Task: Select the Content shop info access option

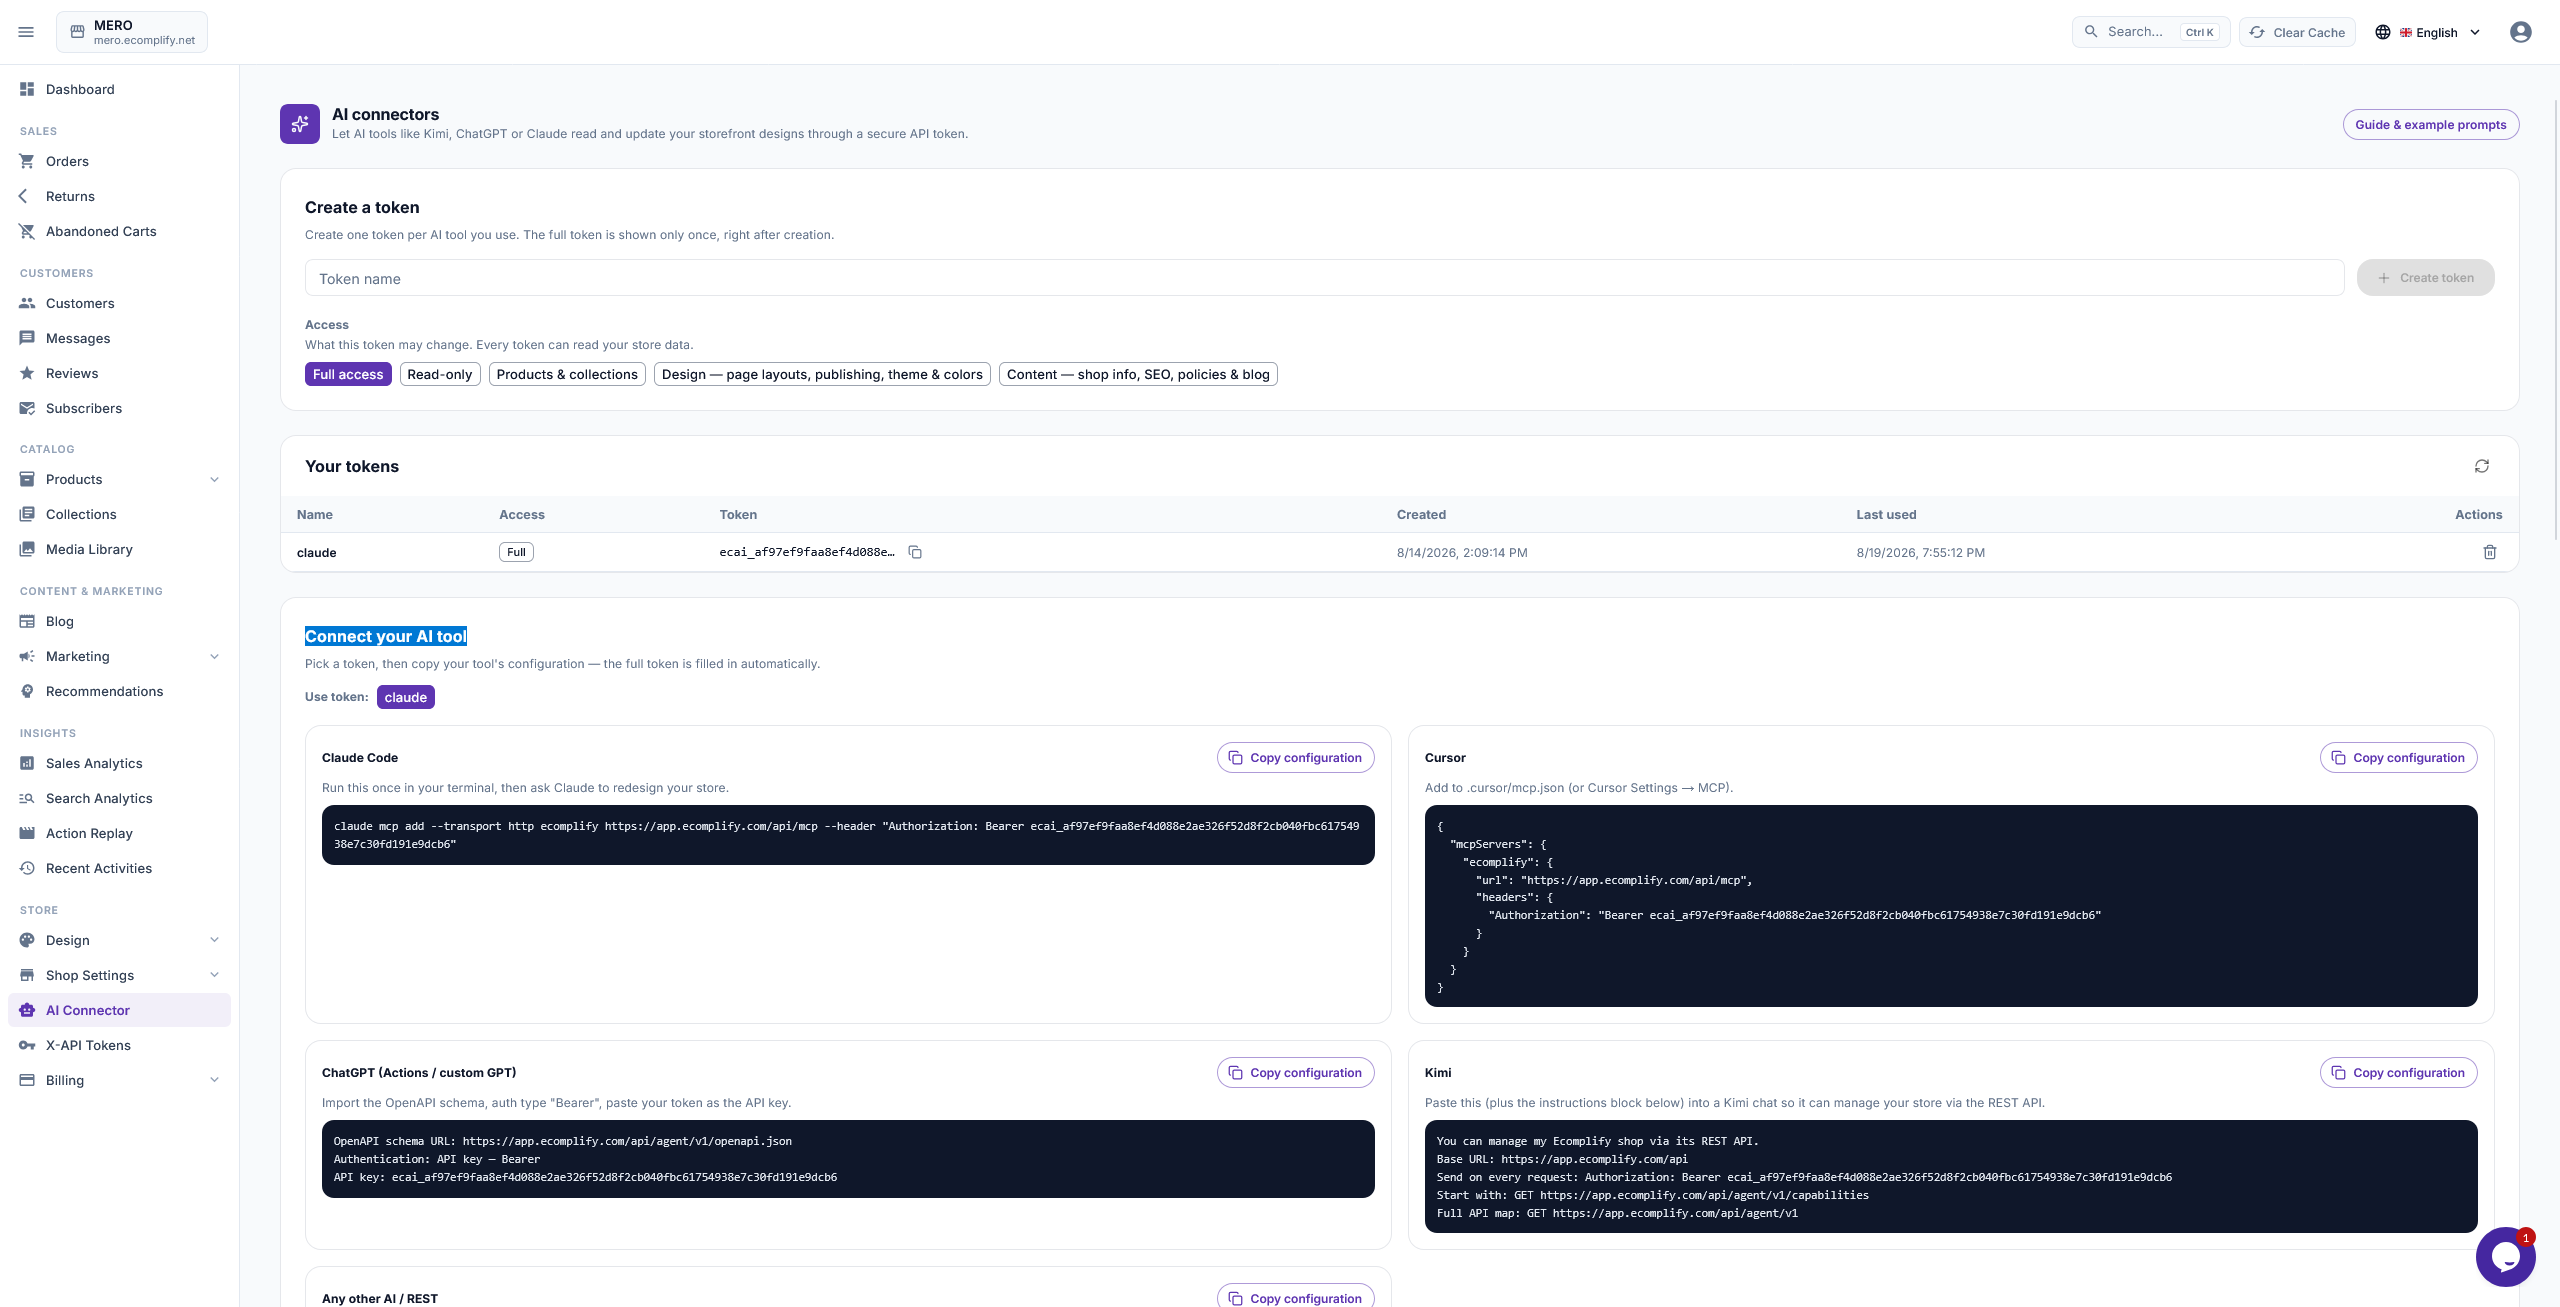Action: [1138, 374]
